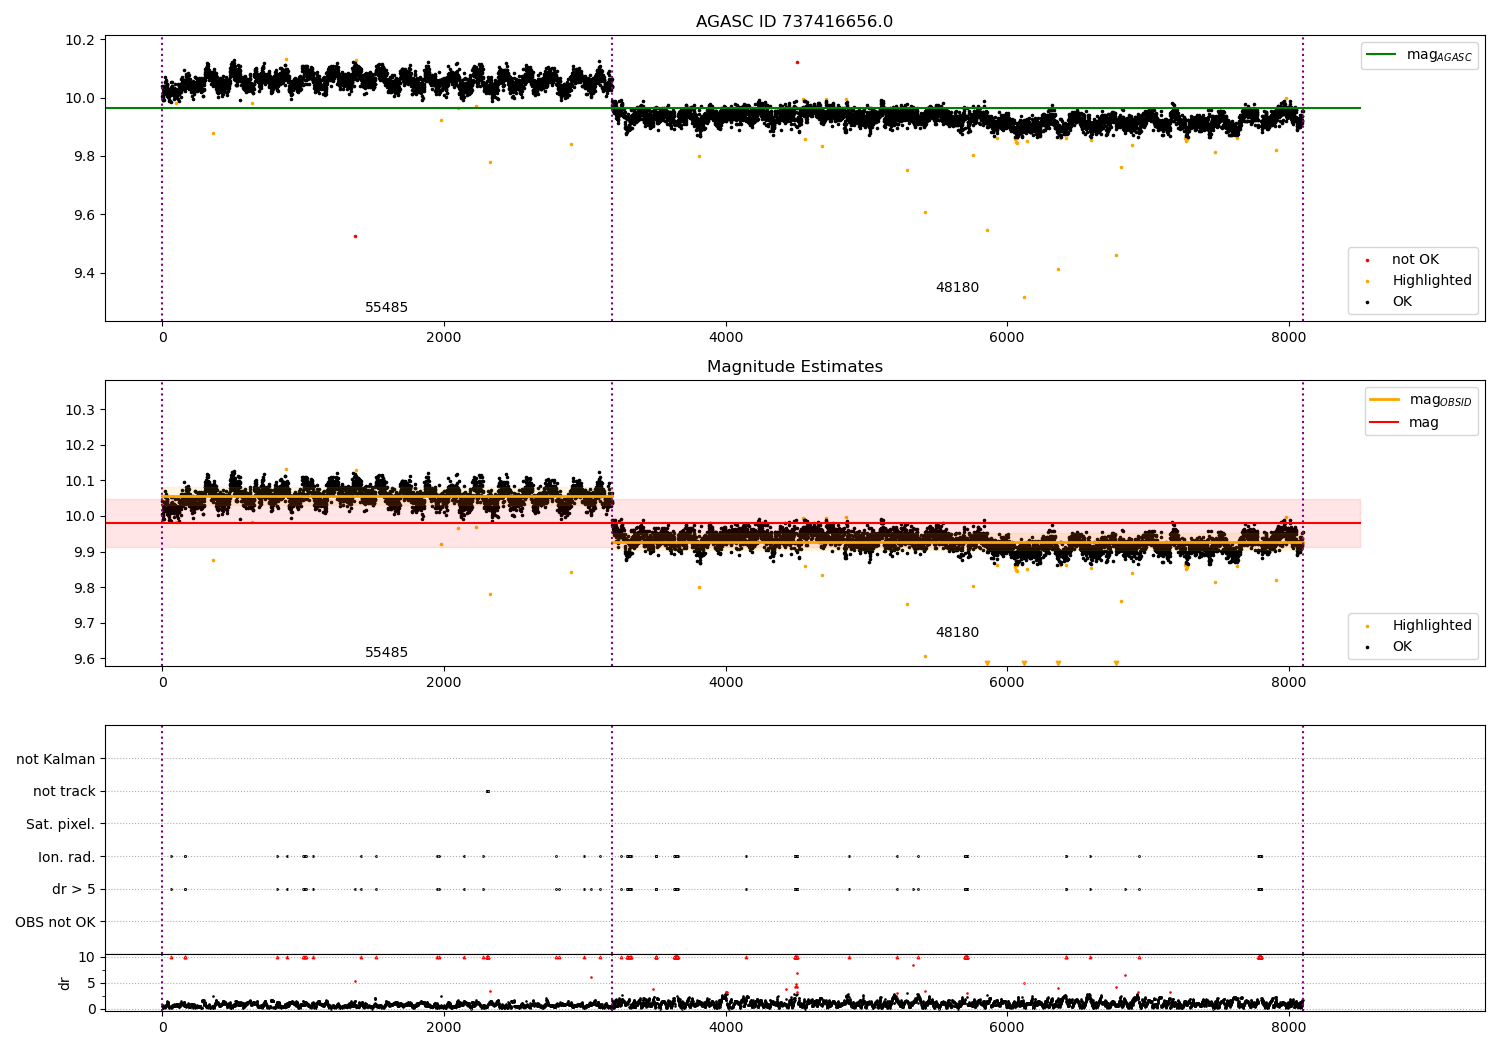Click x-axis tick '6000' under the Magnitude Estimates plot
This screenshot has width=1500, height=1050.
[1007, 683]
